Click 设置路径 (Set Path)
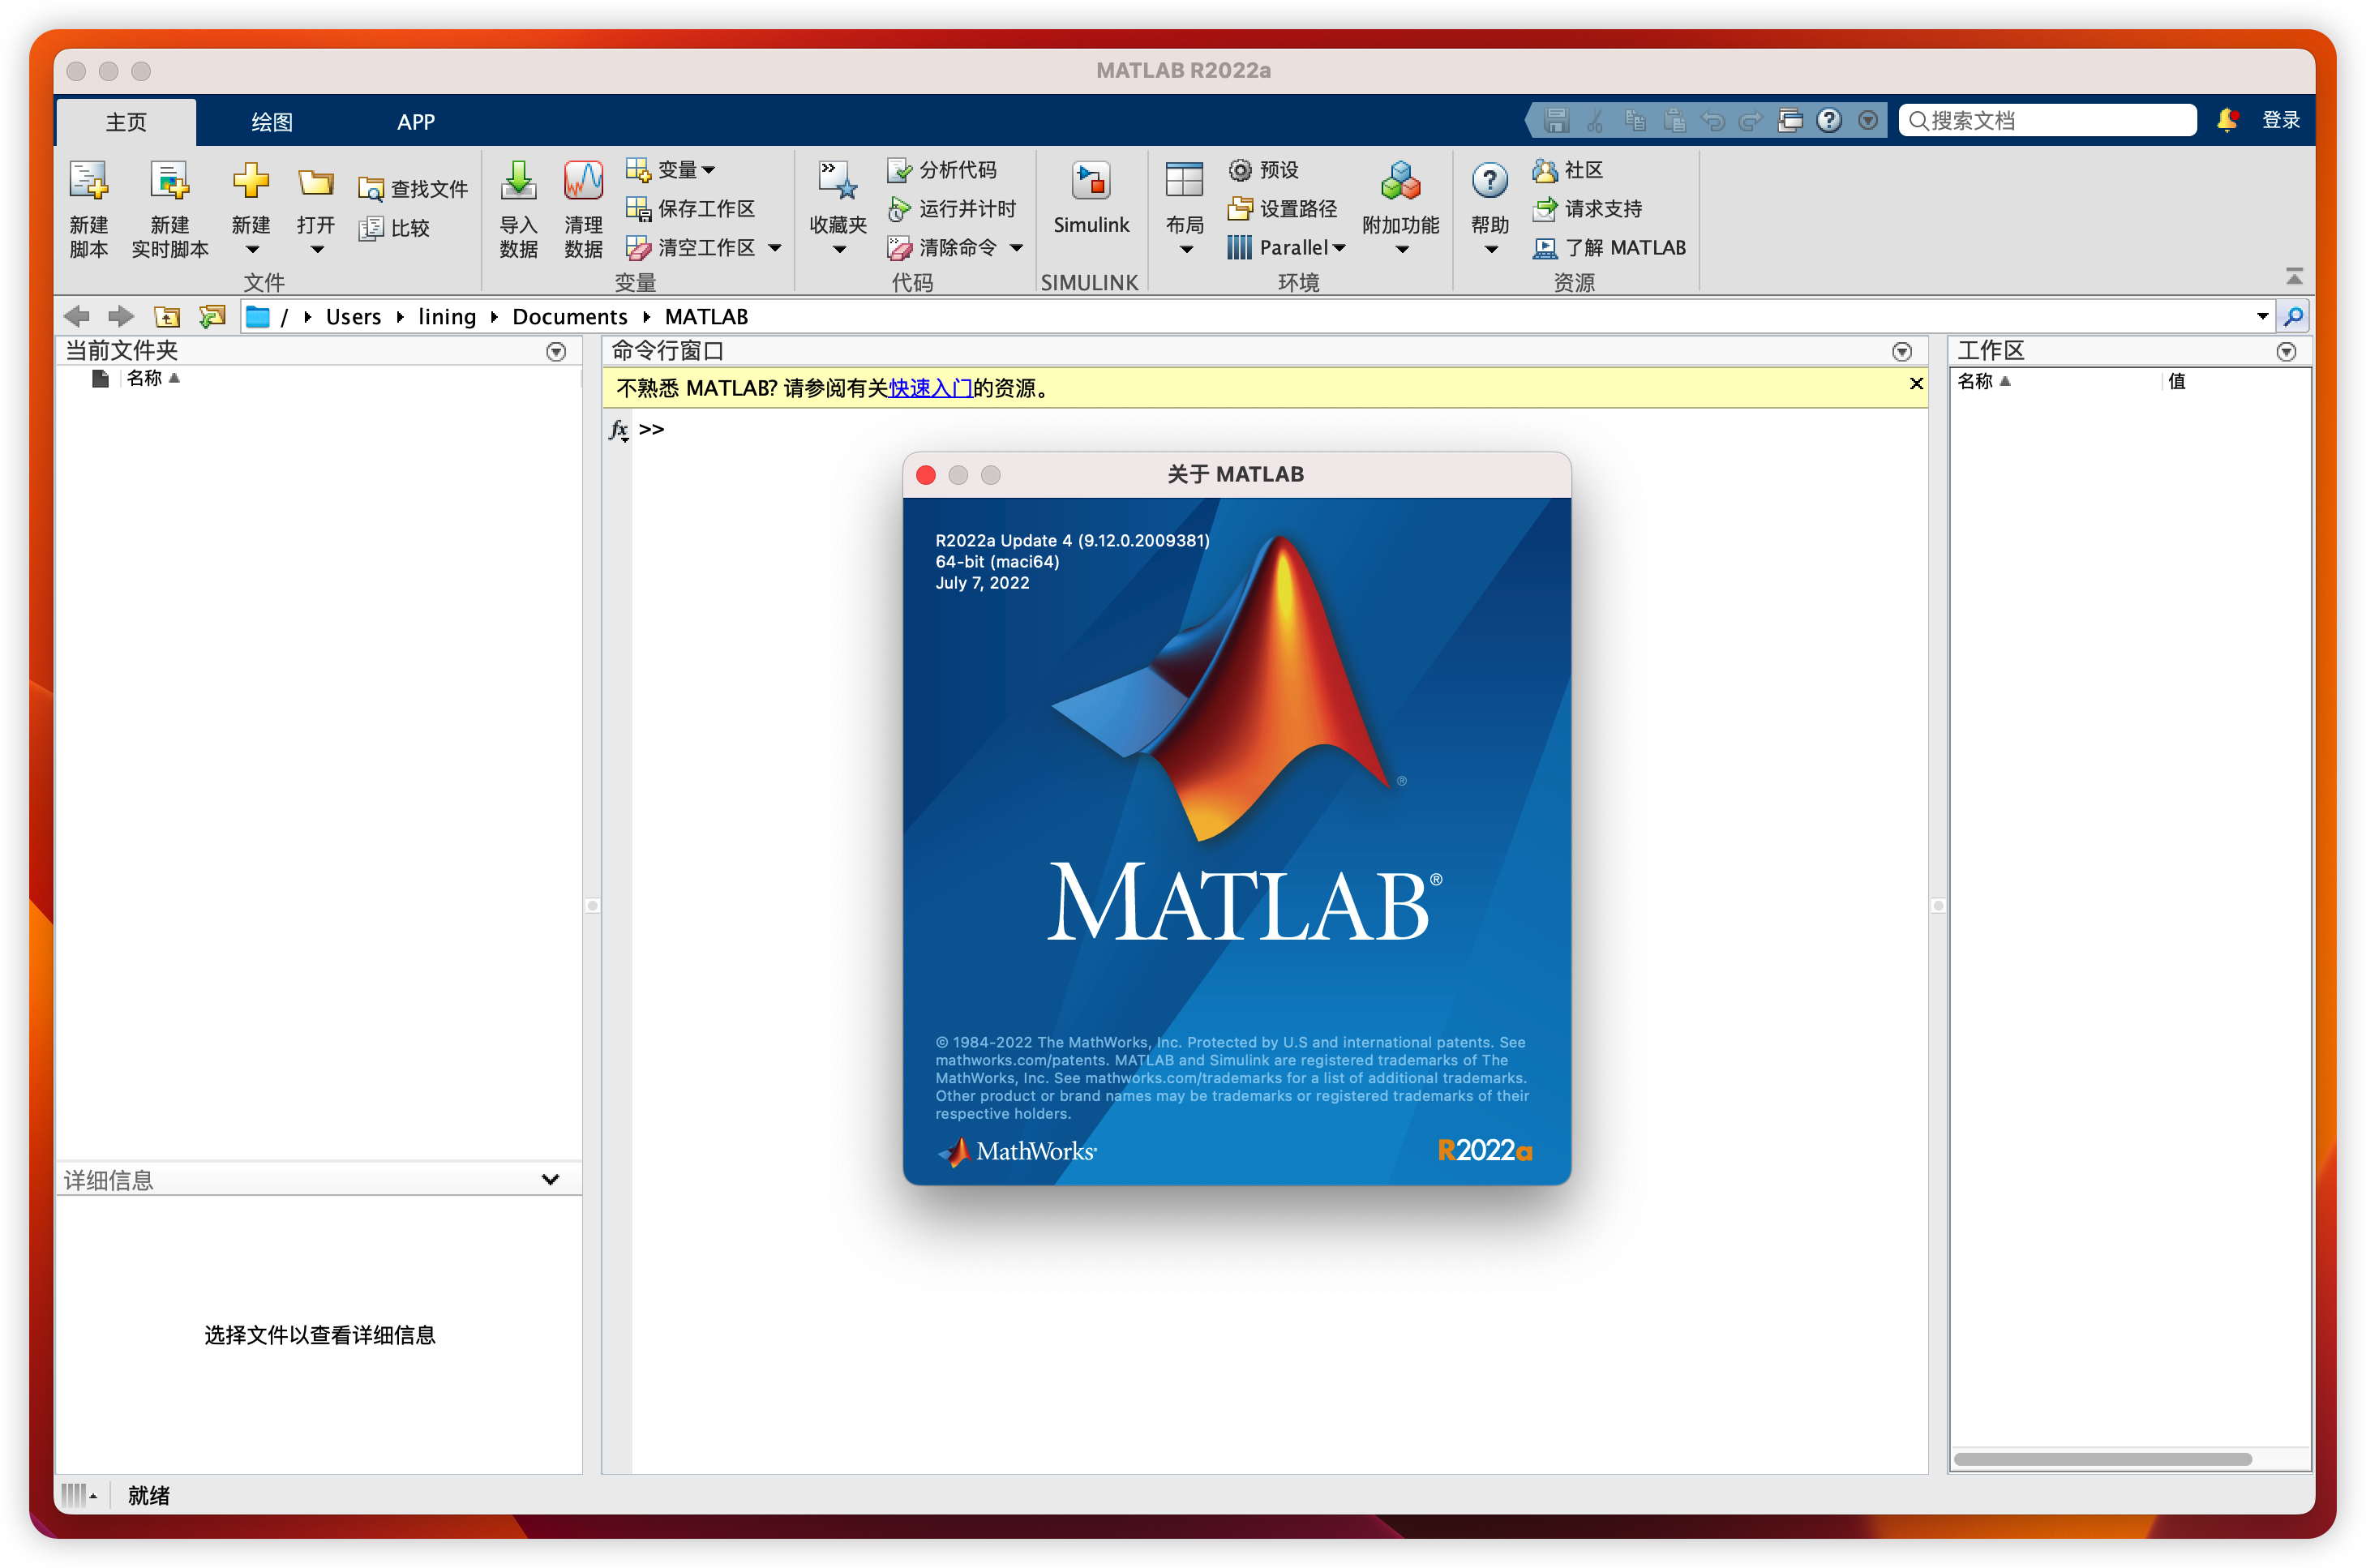The height and width of the screenshot is (1568, 2366). click(1282, 208)
